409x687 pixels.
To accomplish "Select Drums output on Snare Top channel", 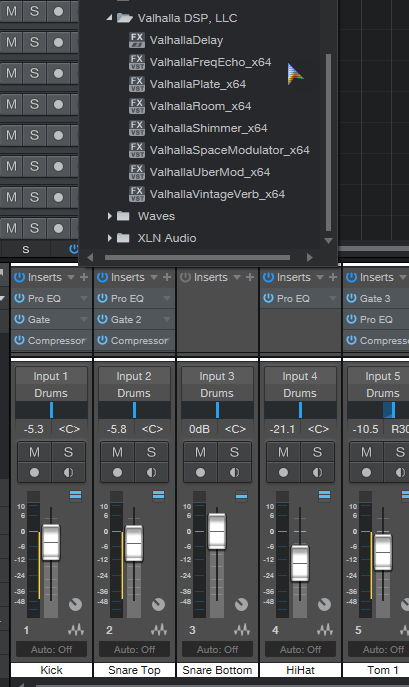I will 134,393.
